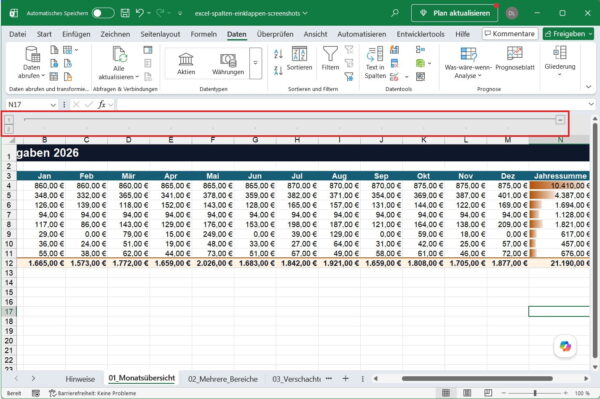Show outline level 2

pyautogui.click(x=9, y=129)
